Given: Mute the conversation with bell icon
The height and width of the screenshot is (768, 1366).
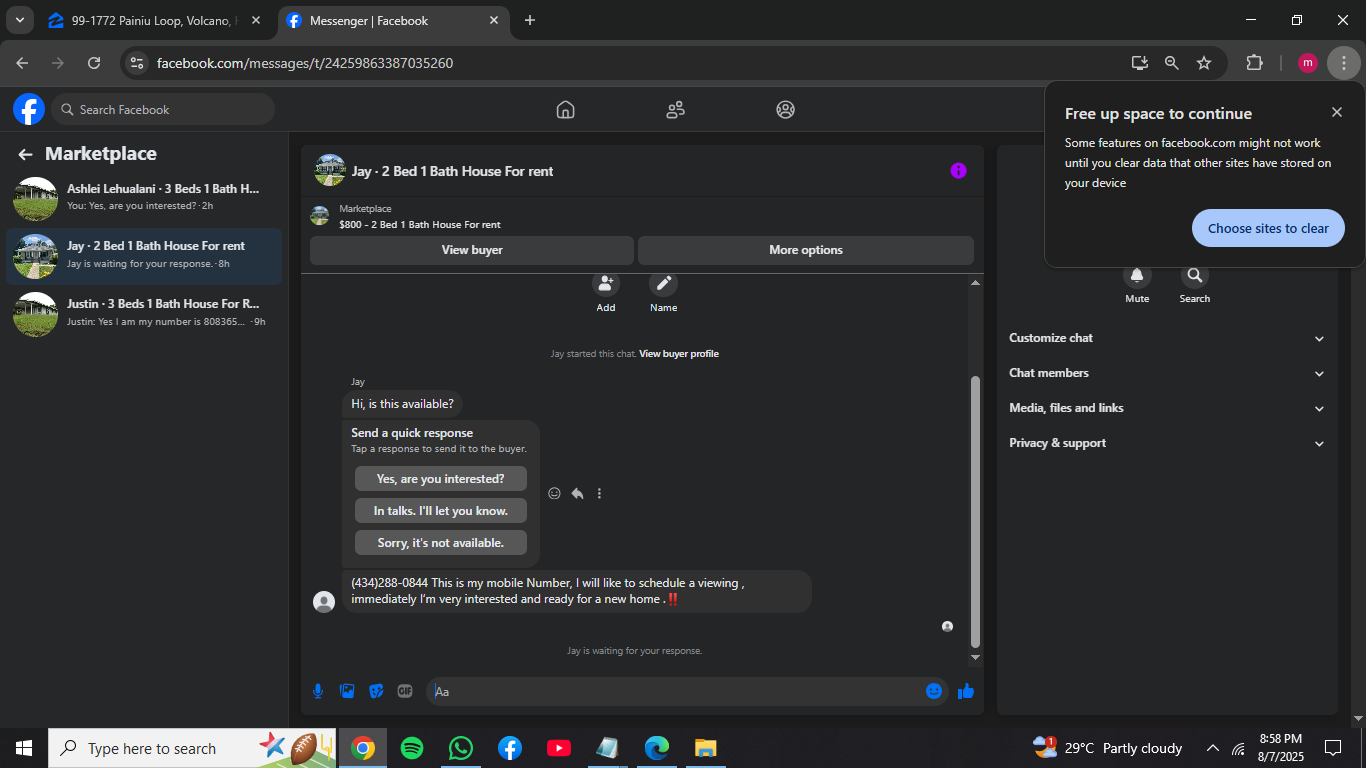Looking at the screenshot, I should point(1137,275).
